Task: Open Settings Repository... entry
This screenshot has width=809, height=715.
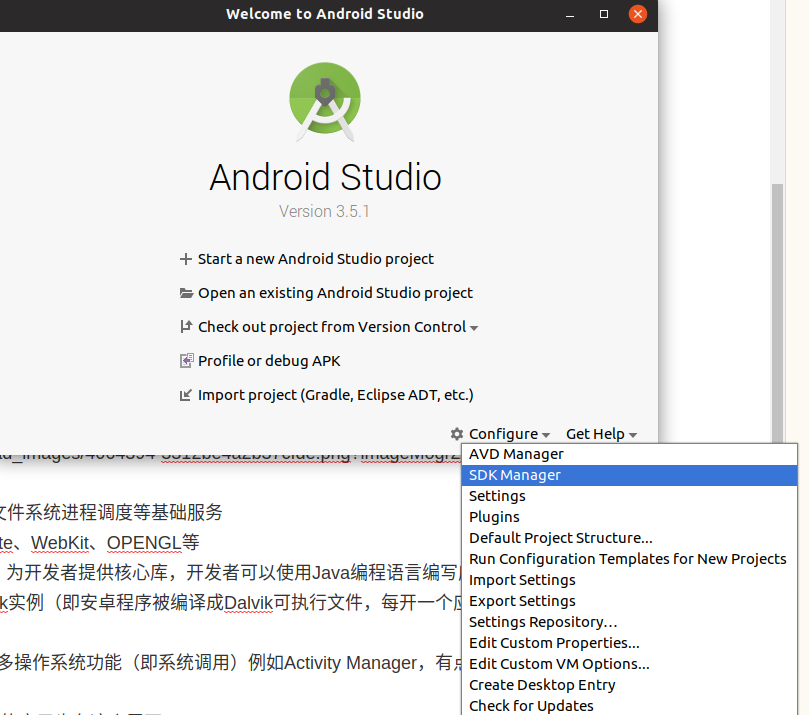Action: 629,622
